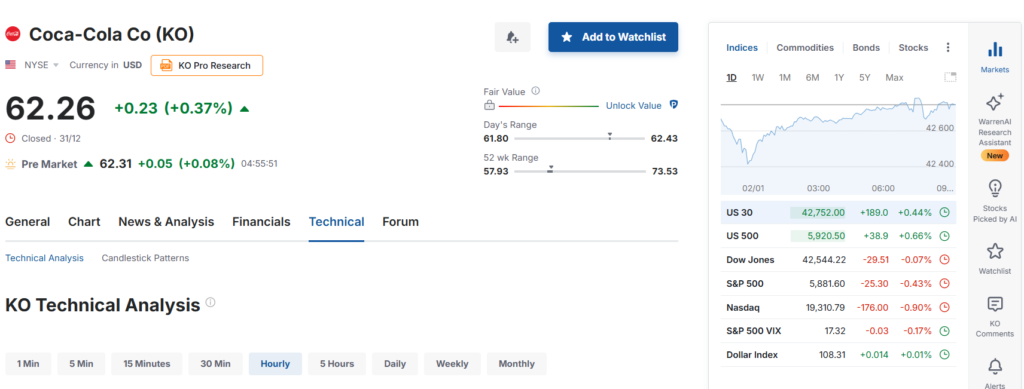This screenshot has height=389, width=1024.
Task: Switch to the Chart tab
Action: 84,222
